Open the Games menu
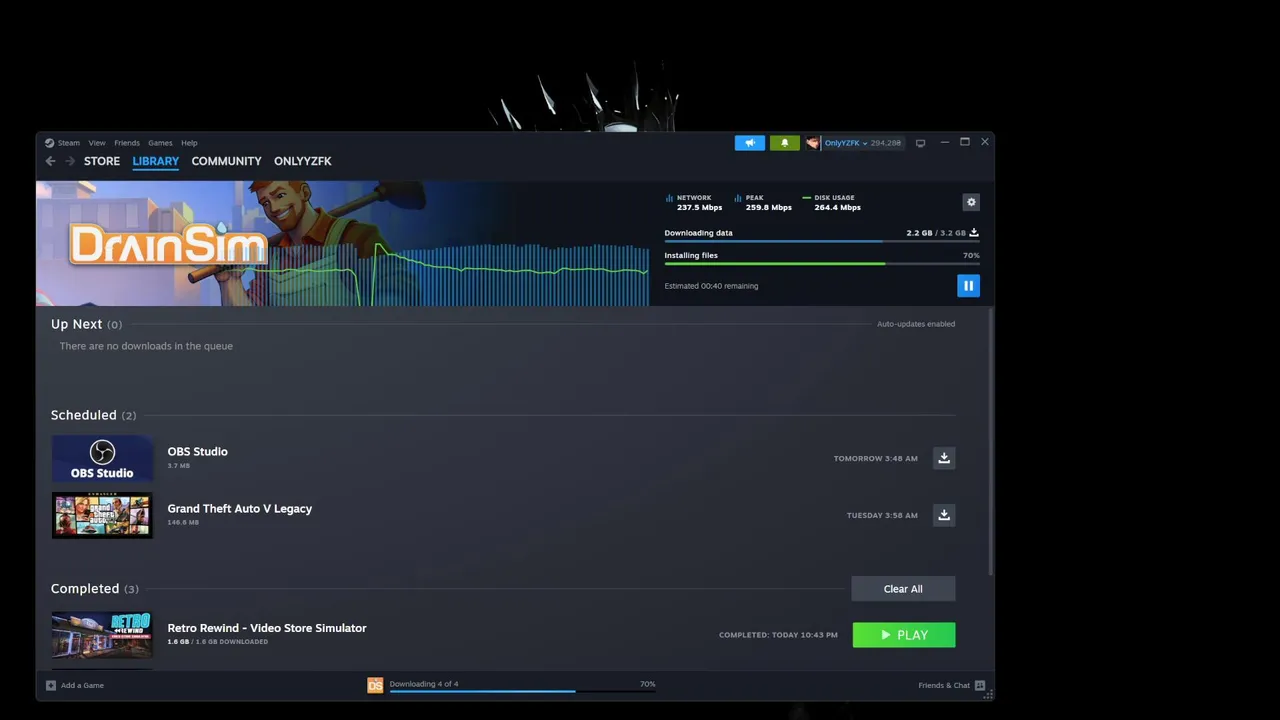1280x720 pixels. 160,143
